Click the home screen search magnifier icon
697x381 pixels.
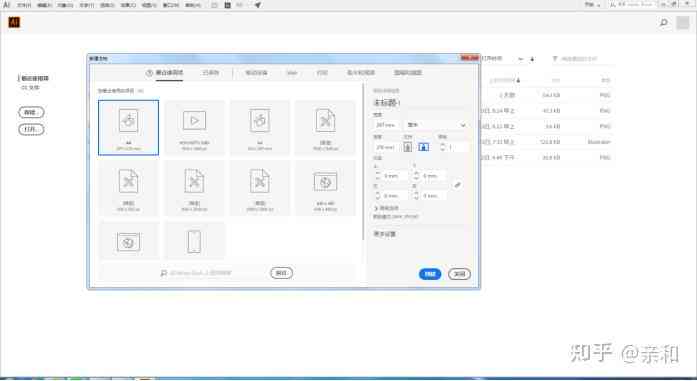click(664, 22)
